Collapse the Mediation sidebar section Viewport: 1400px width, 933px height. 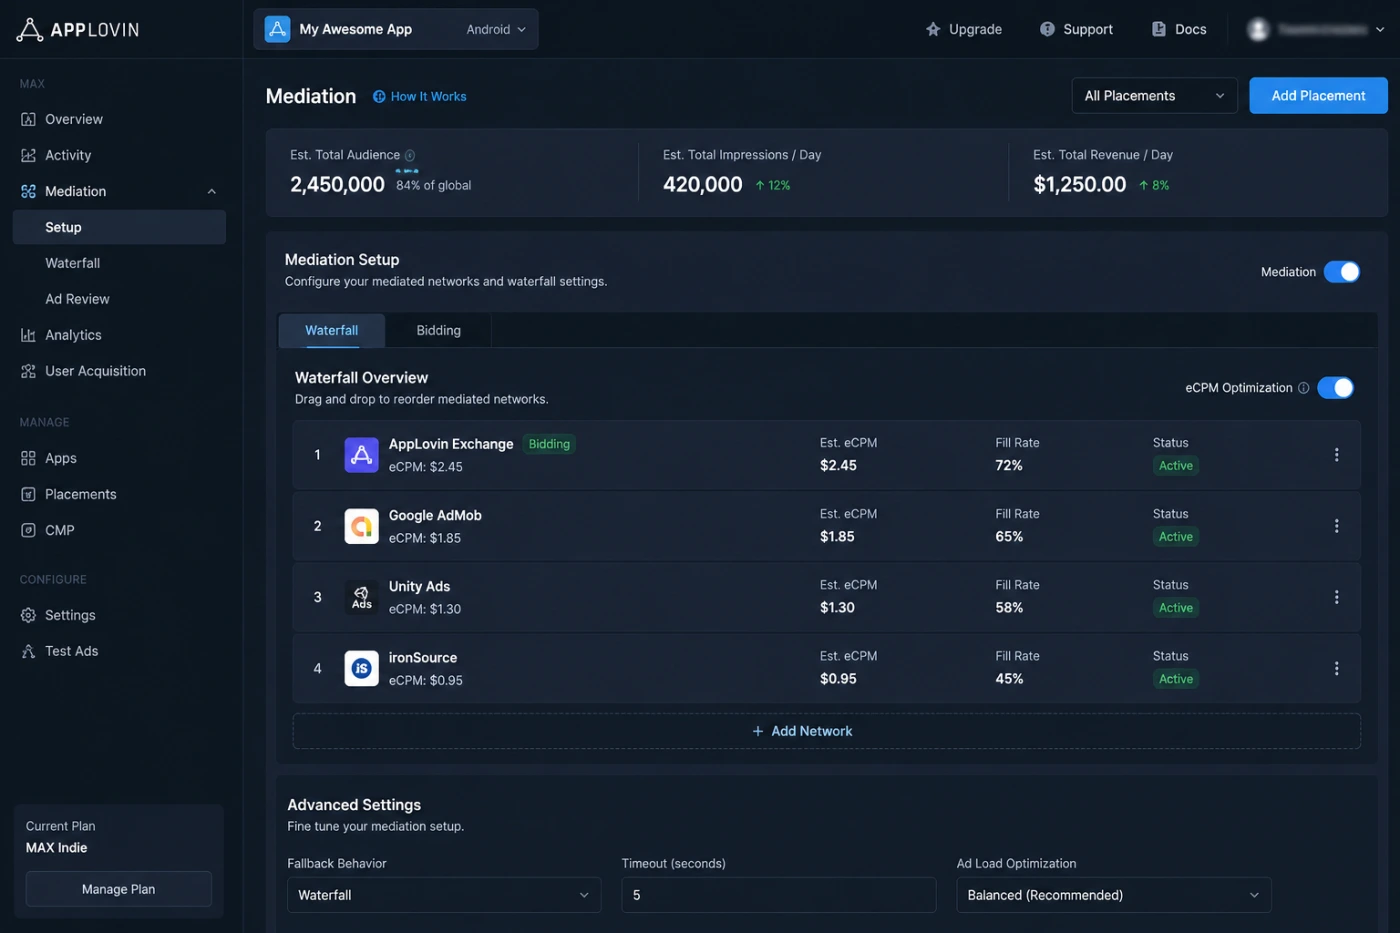(x=212, y=191)
